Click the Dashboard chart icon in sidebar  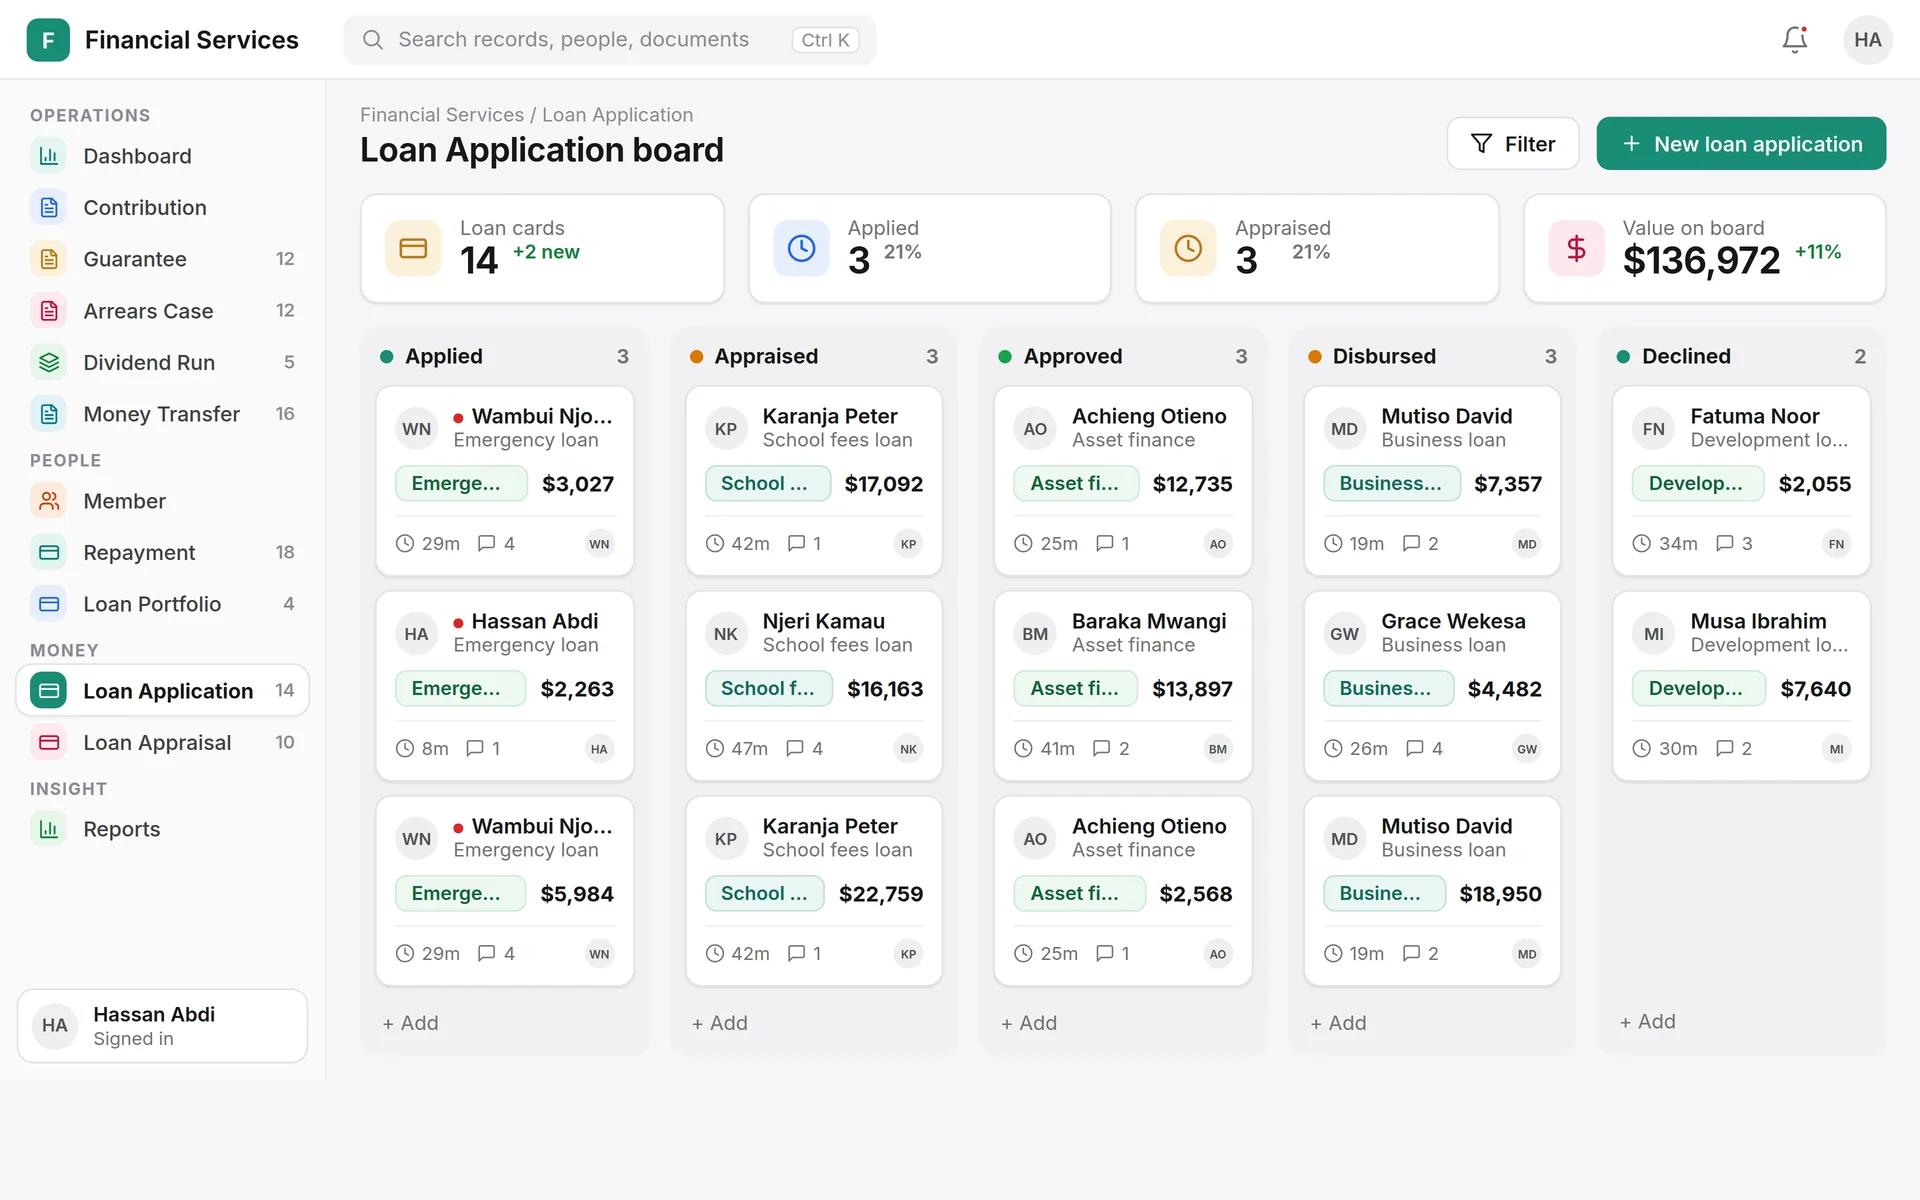(49, 156)
